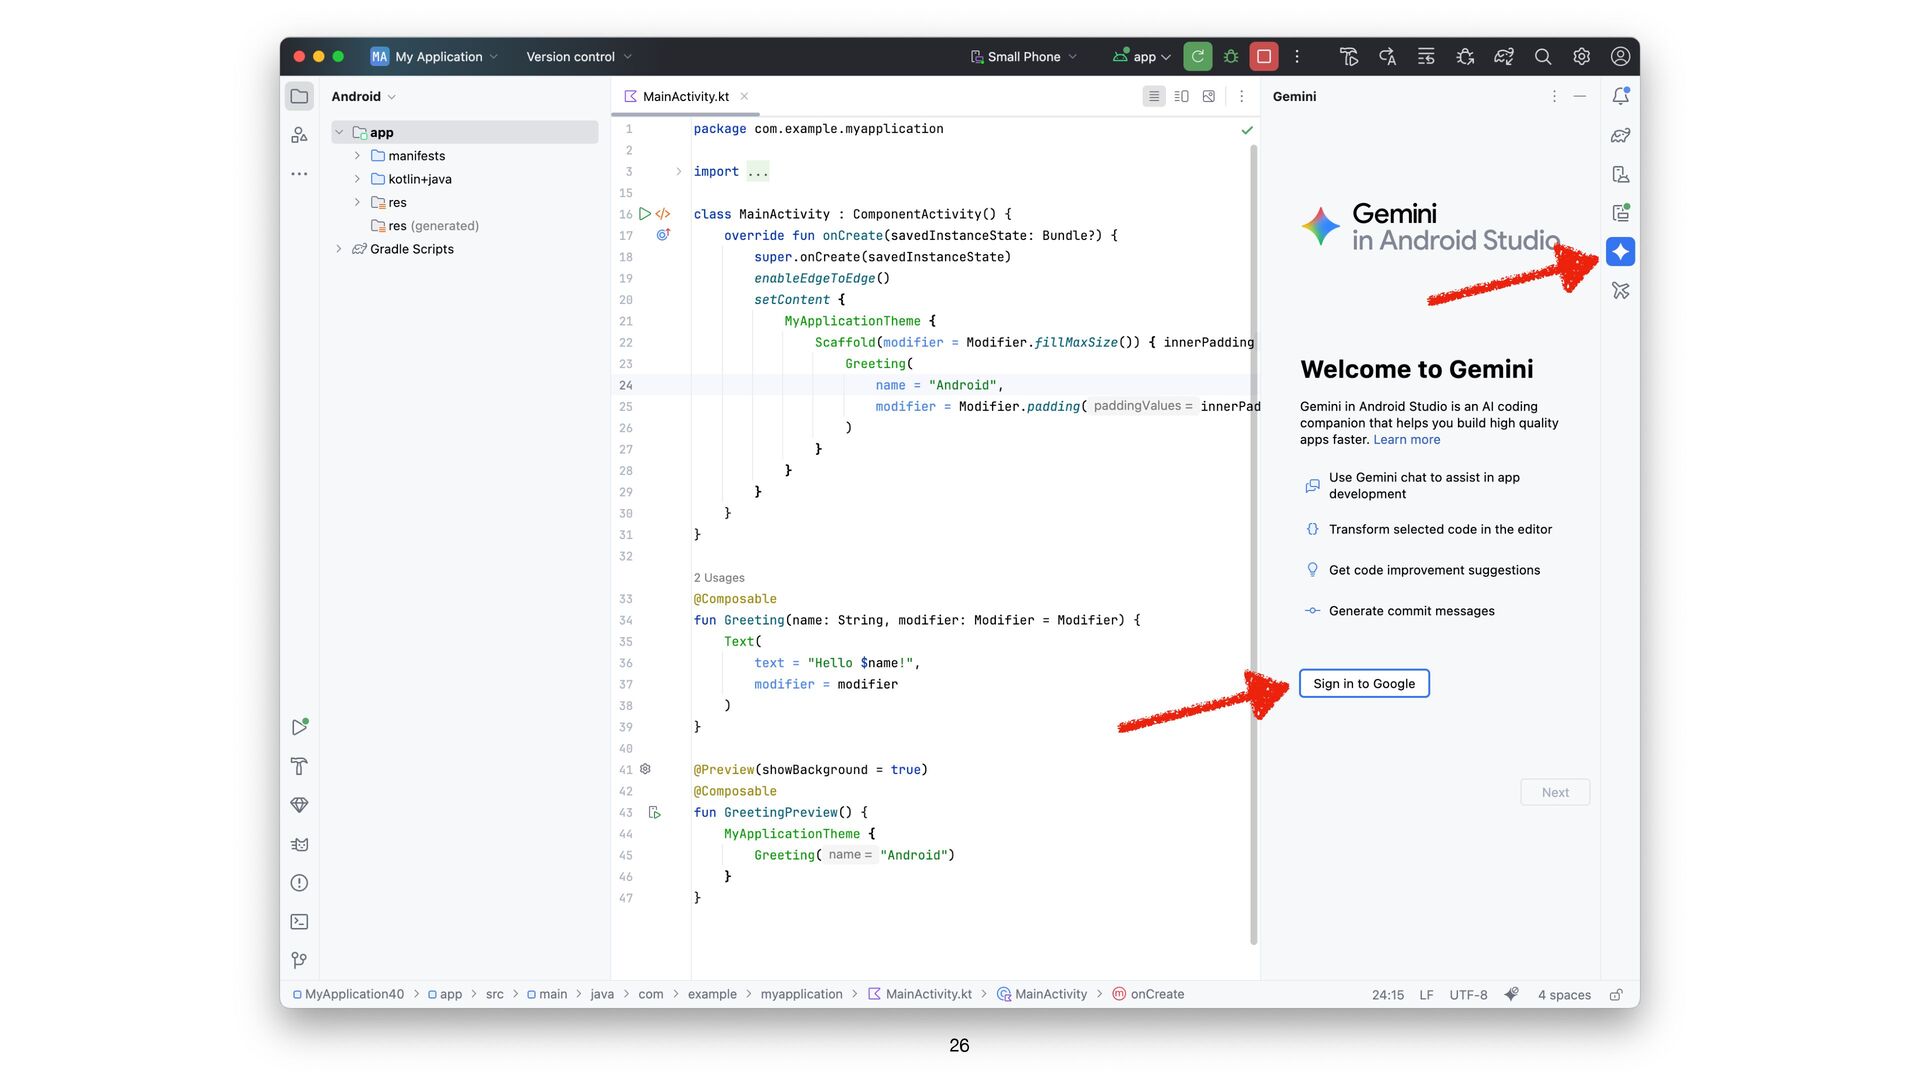This screenshot has height=1080, width=1920.
Task: Open the app run configuration dropdown
Action: point(1141,57)
